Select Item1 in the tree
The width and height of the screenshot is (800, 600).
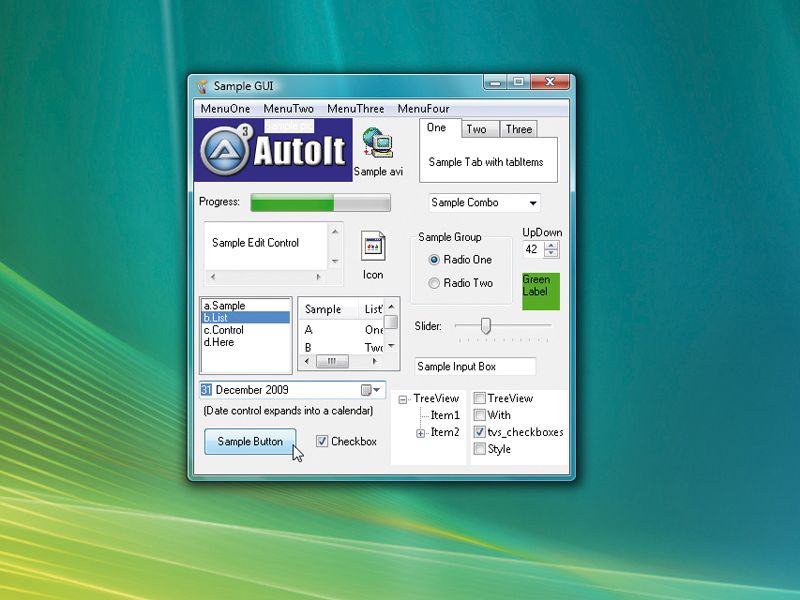(x=445, y=415)
